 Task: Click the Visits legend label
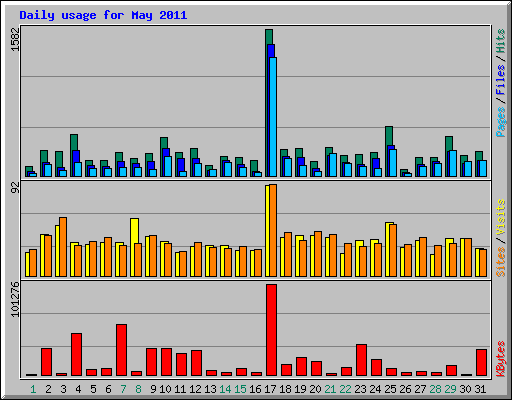point(501,217)
